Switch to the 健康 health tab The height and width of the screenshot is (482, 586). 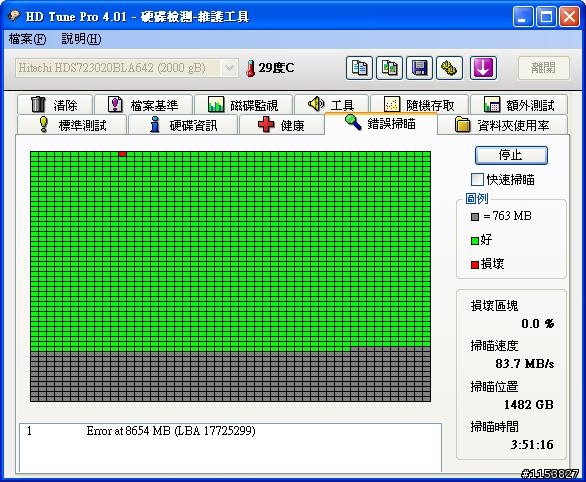point(281,125)
